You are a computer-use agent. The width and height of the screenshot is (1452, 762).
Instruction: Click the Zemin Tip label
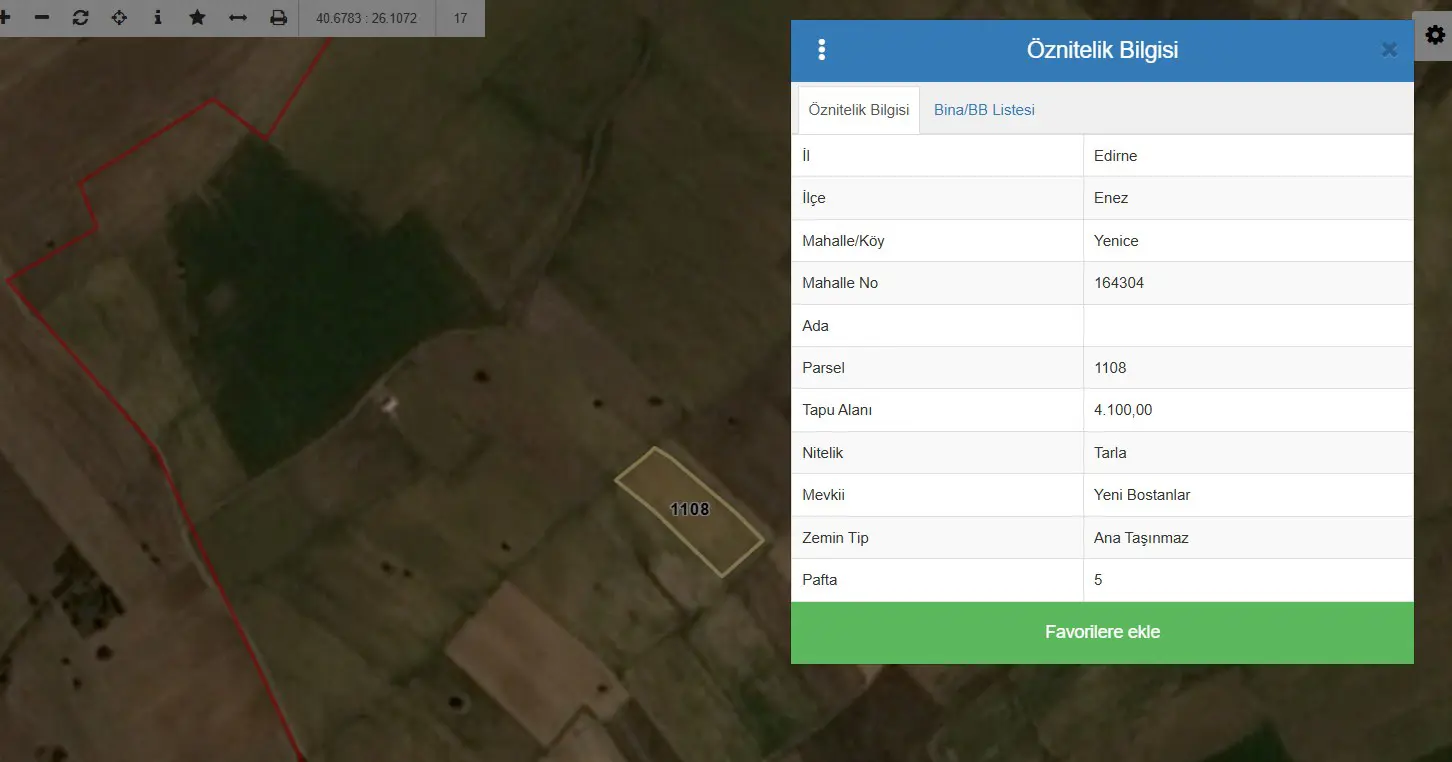[835, 538]
